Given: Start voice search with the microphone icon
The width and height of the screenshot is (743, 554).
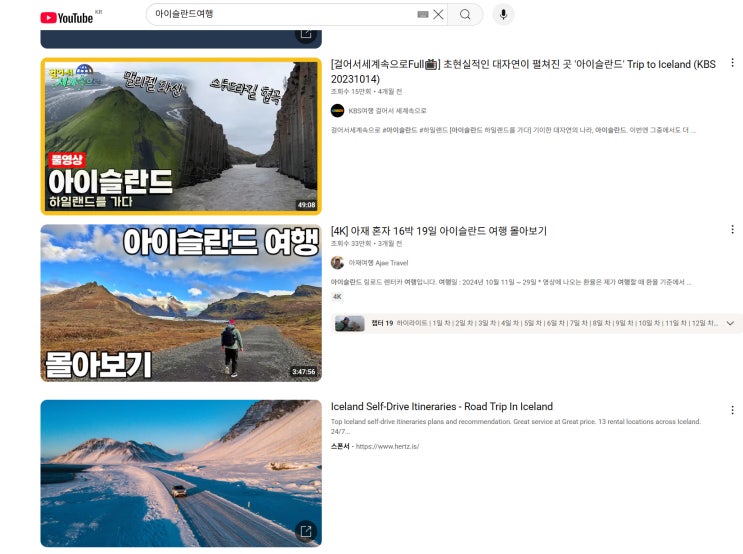Looking at the screenshot, I should click(503, 14).
